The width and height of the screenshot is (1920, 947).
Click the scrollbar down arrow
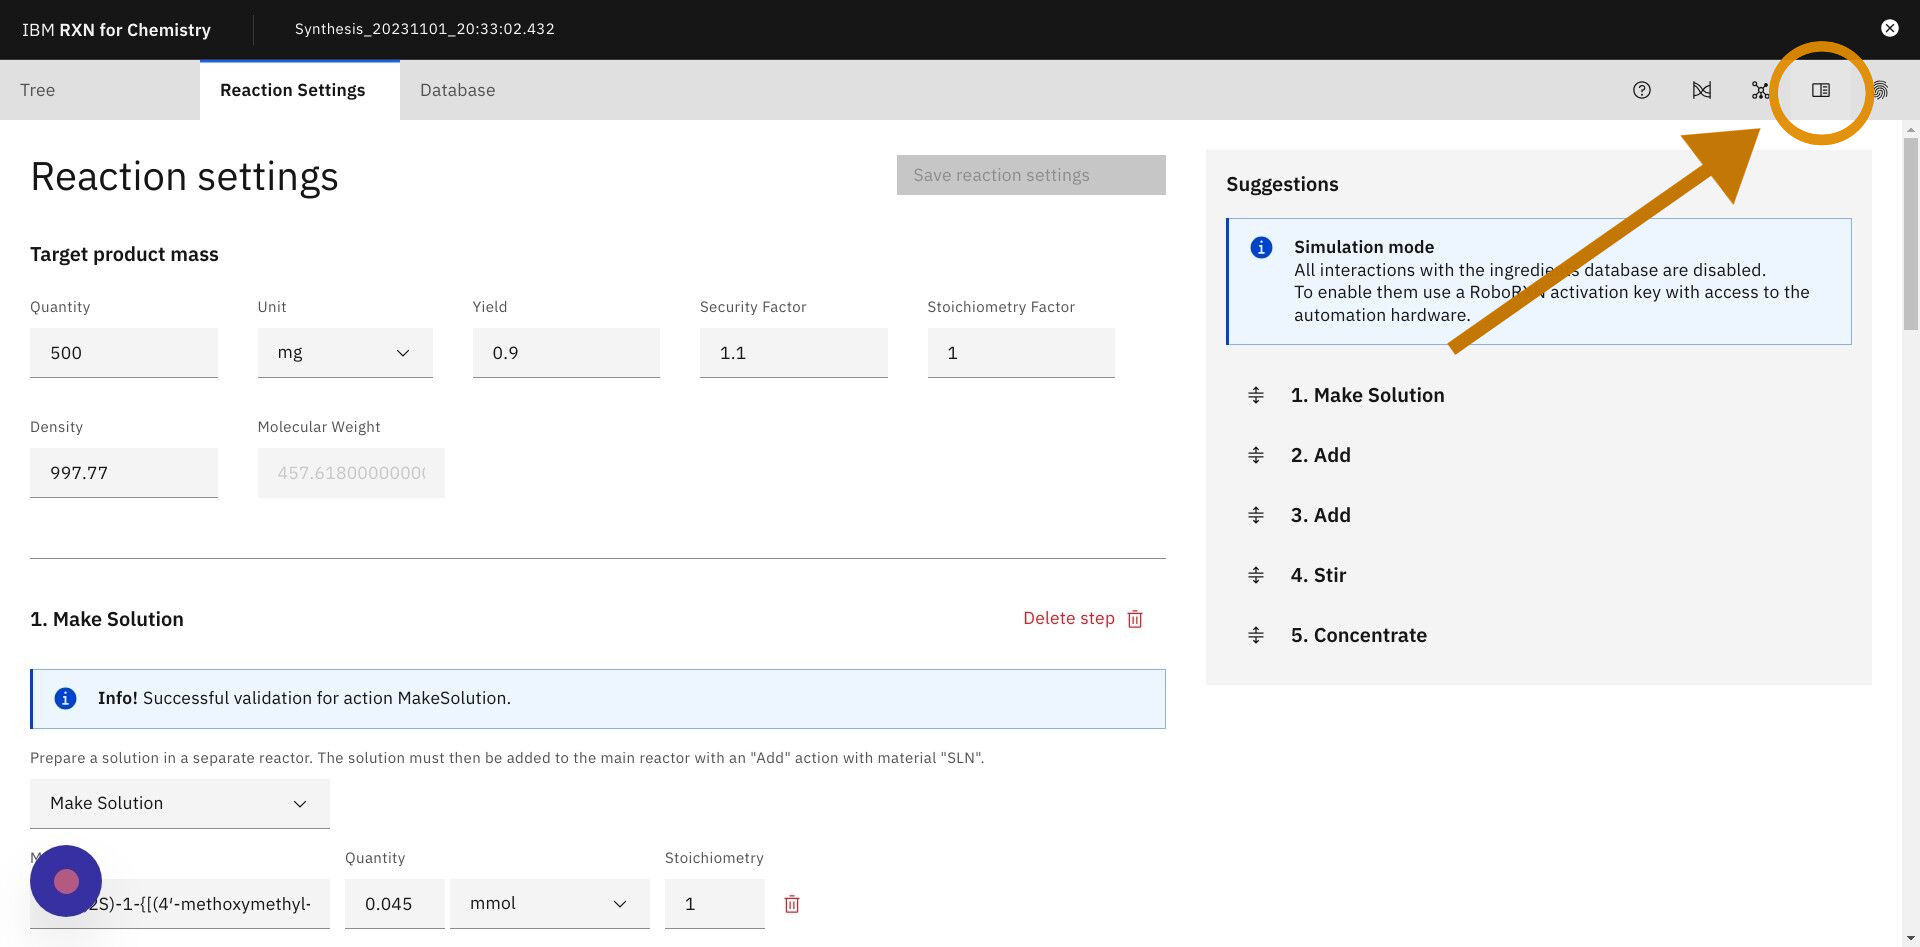1911,938
